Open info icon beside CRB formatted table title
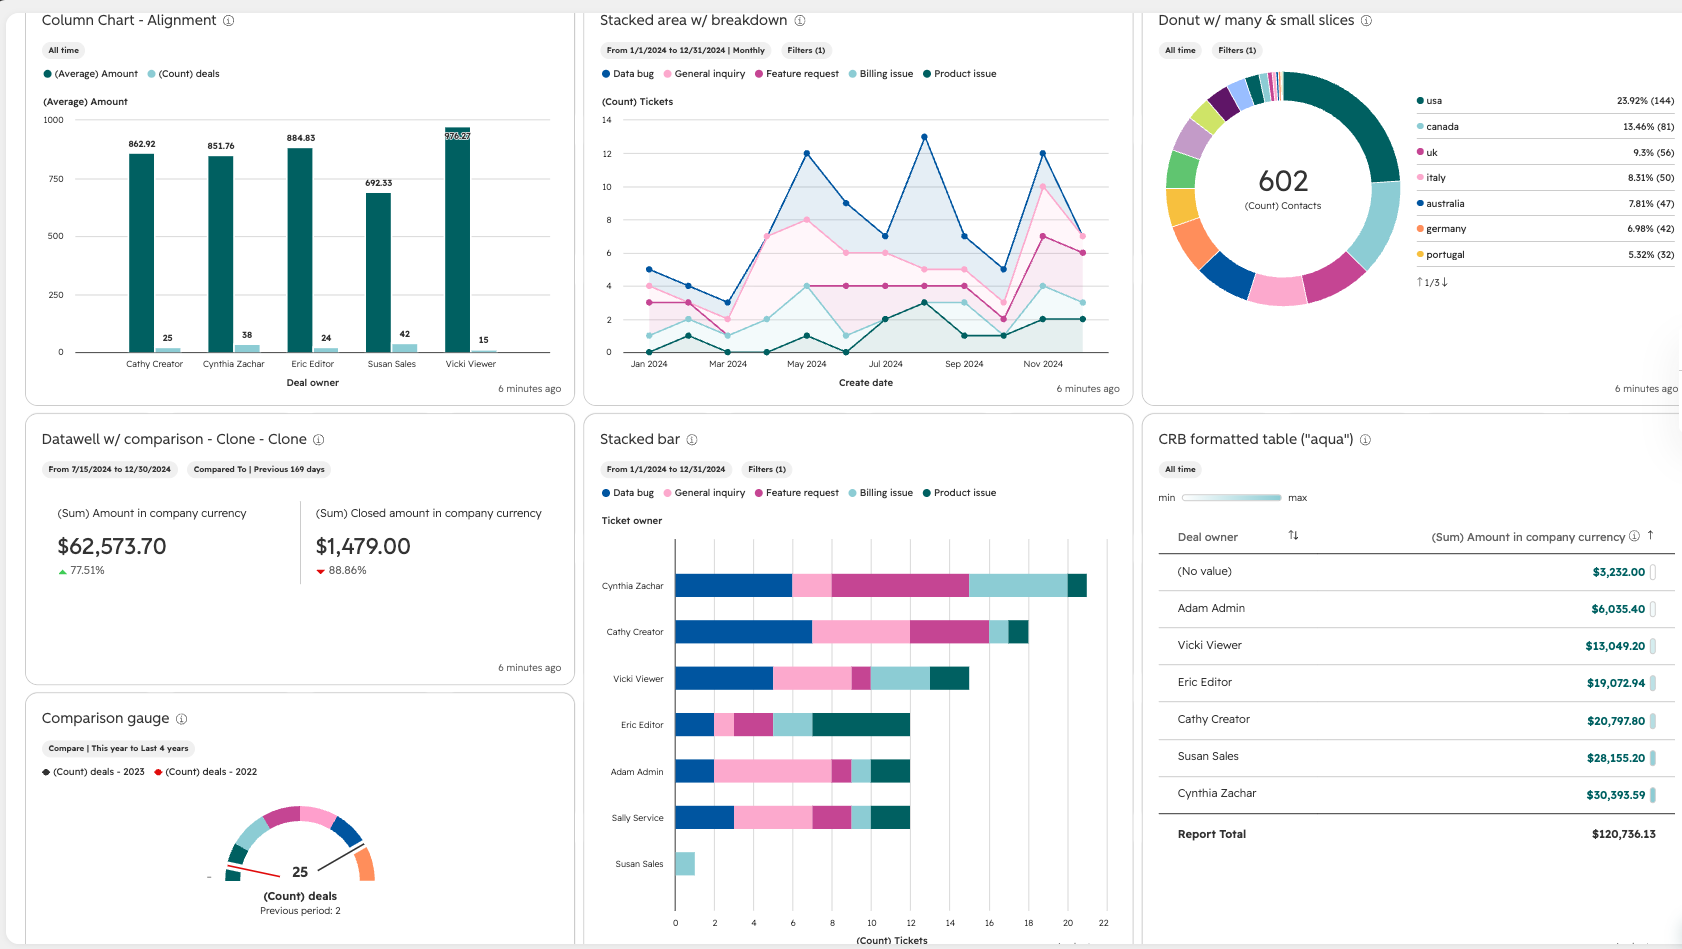 coord(1365,440)
